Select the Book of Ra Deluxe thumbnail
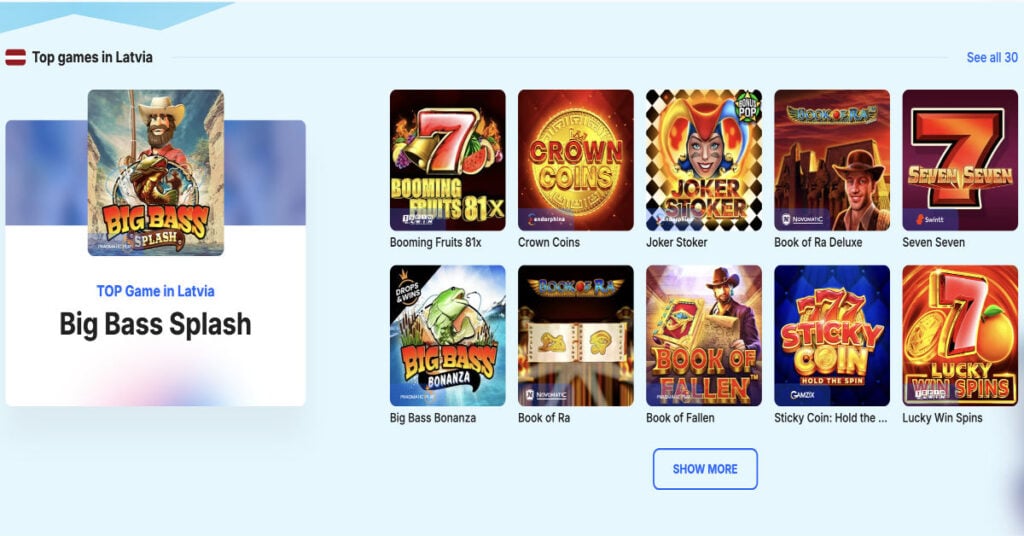1024x536 pixels. pyautogui.click(x=832, y=160)
